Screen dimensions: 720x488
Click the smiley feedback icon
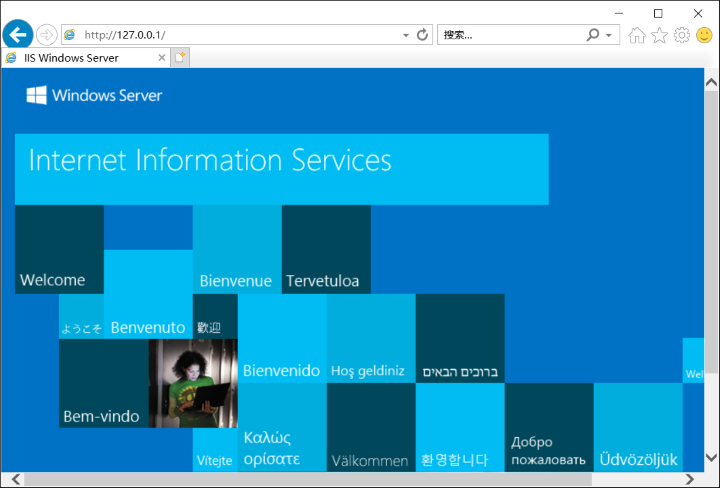coord(704,35)
